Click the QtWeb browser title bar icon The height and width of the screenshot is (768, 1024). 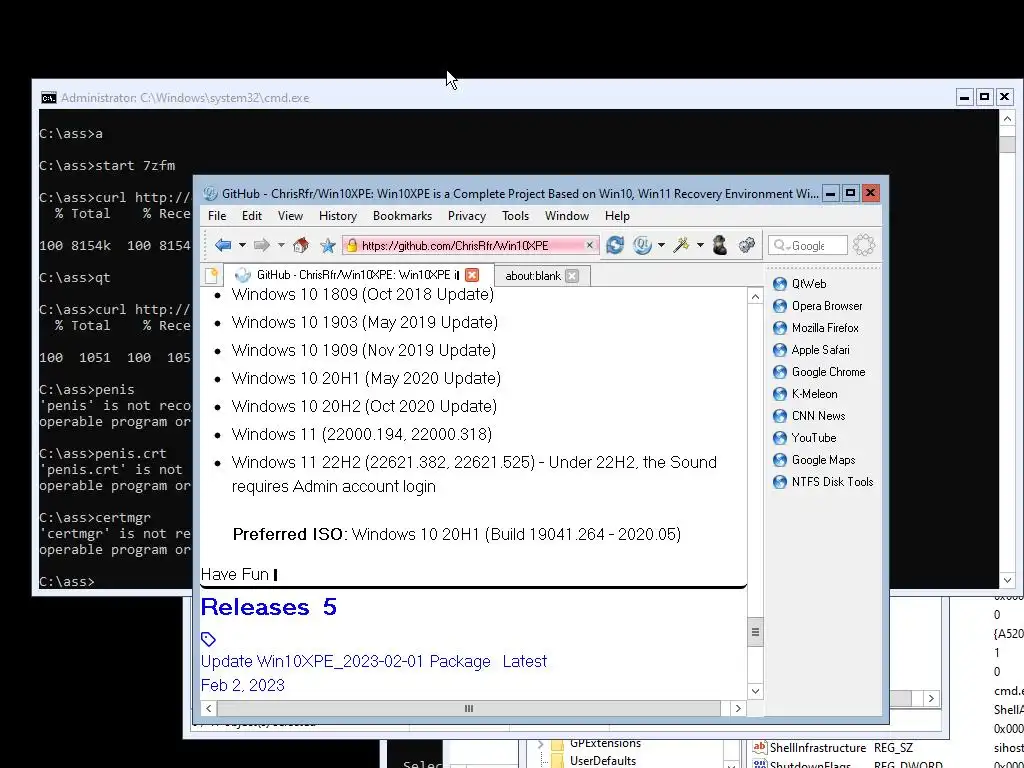point(210,193)
